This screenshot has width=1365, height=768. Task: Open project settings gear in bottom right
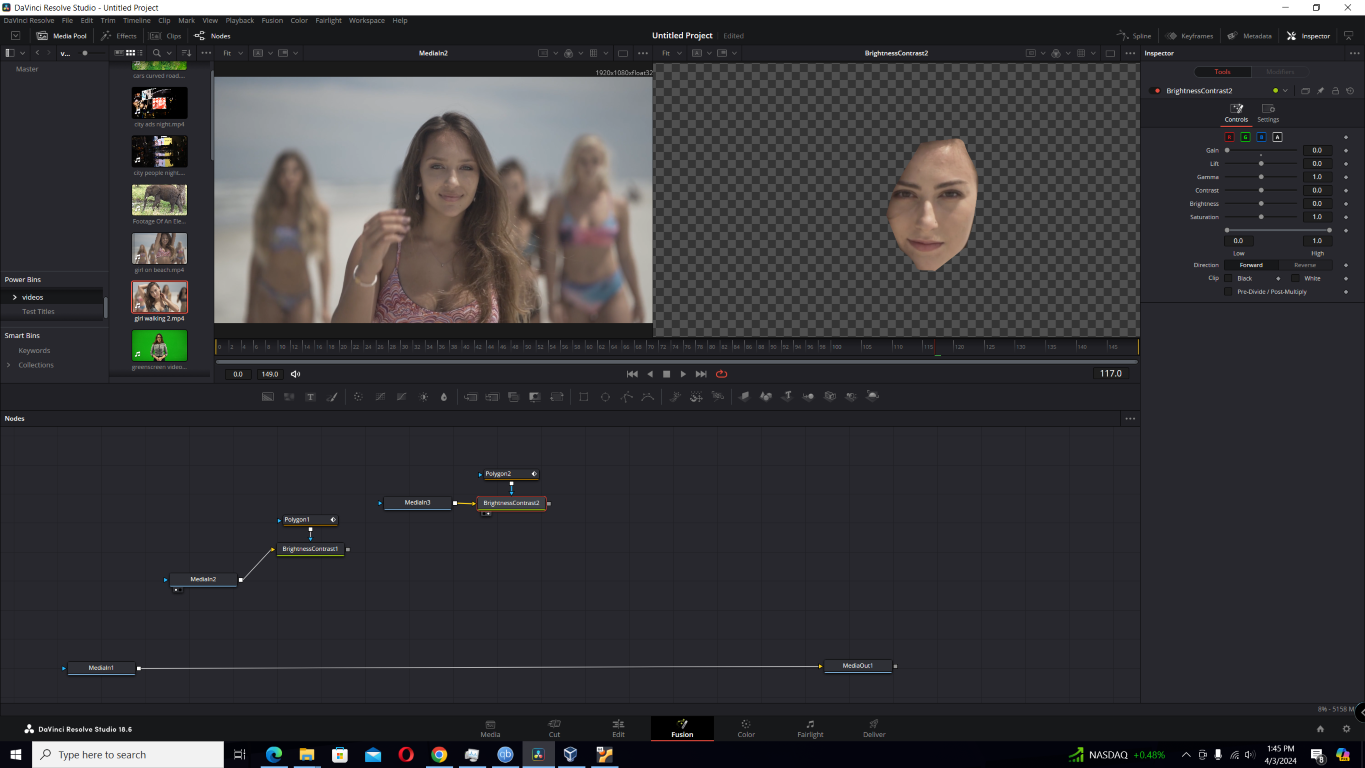point(1346,729)
